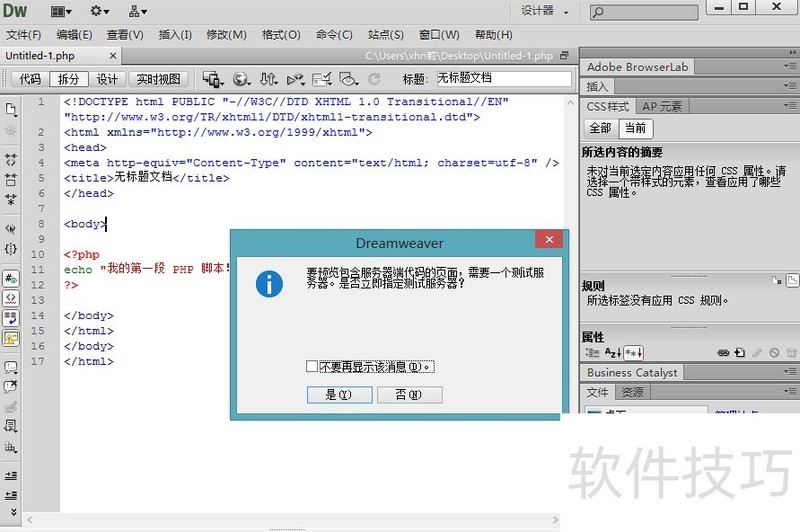Click new CSS rule icon
The height and width of the screenshot is (532, 800).
[x=740, y=352]
